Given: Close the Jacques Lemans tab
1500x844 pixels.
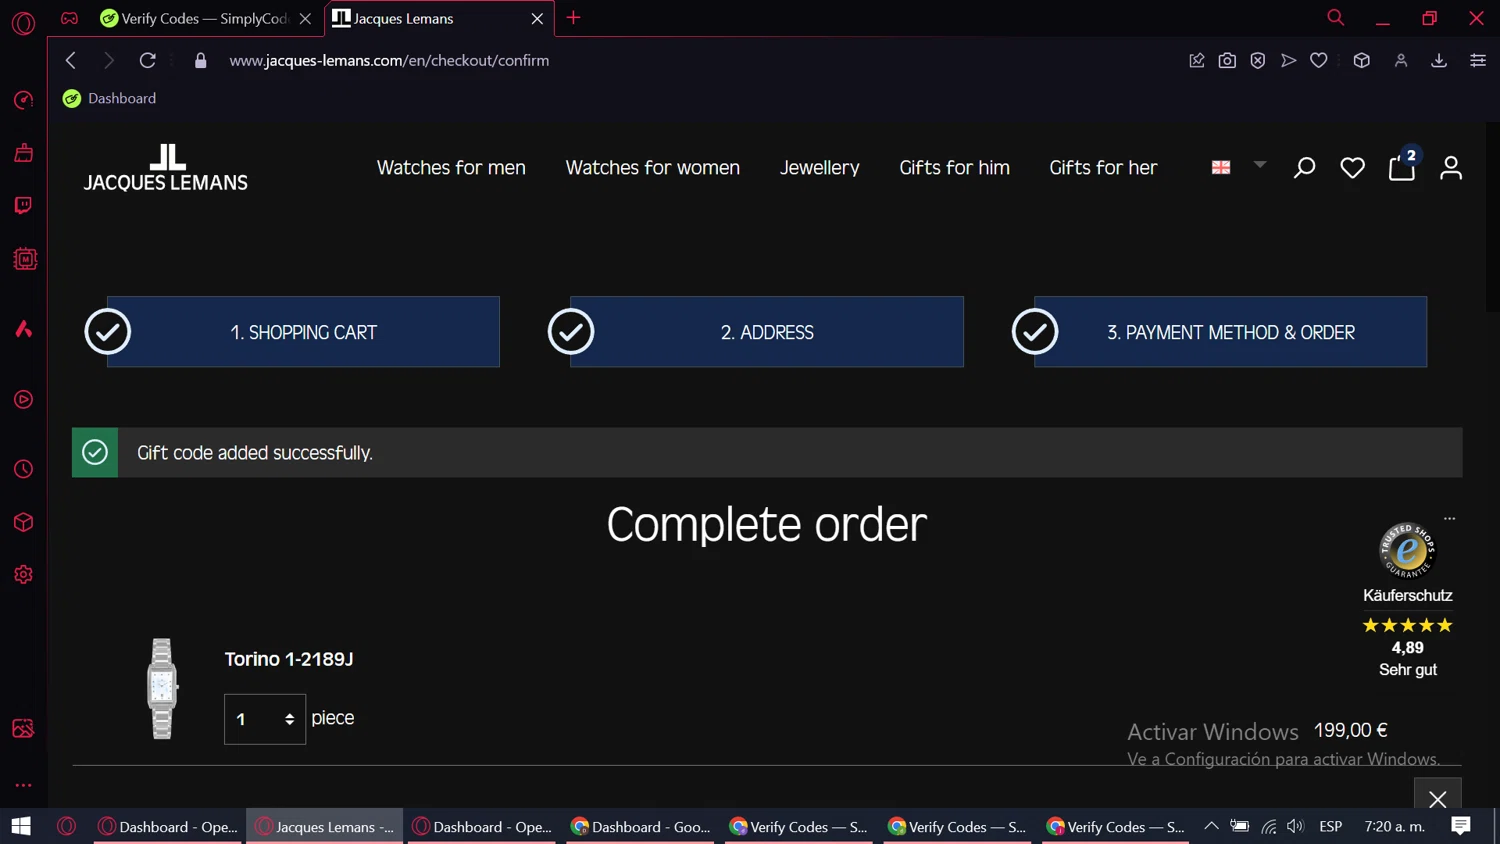Looking at the screenshot, I should coord(537,18).
